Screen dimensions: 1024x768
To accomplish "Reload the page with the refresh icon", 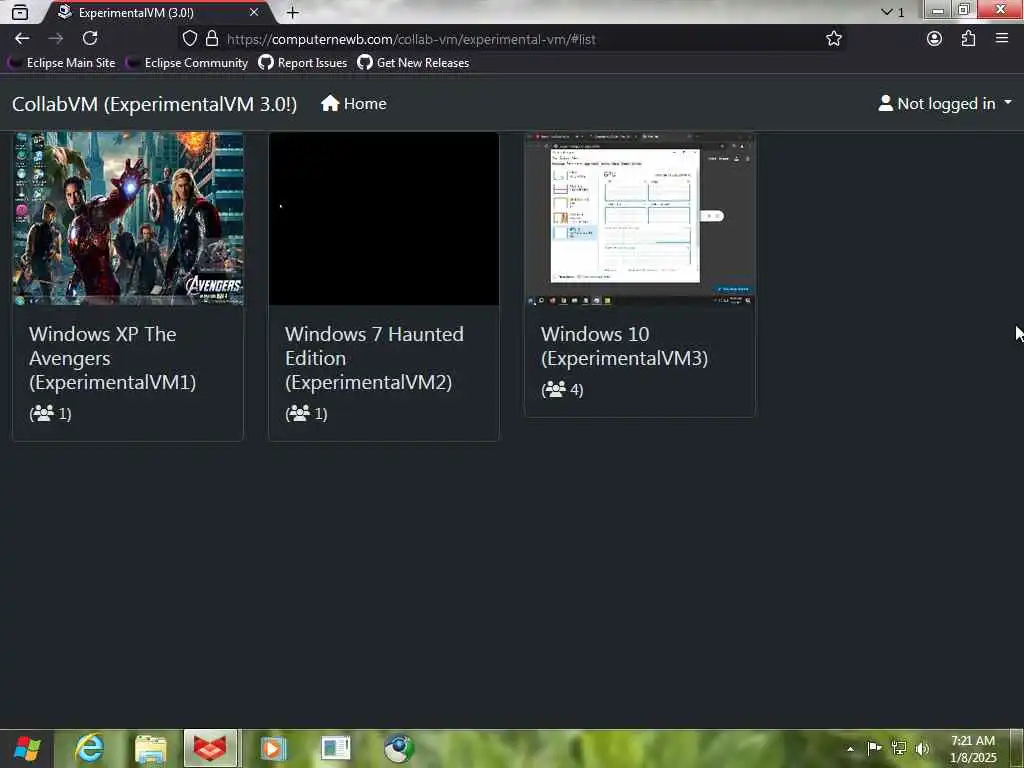I will click(x=90, y=39).
